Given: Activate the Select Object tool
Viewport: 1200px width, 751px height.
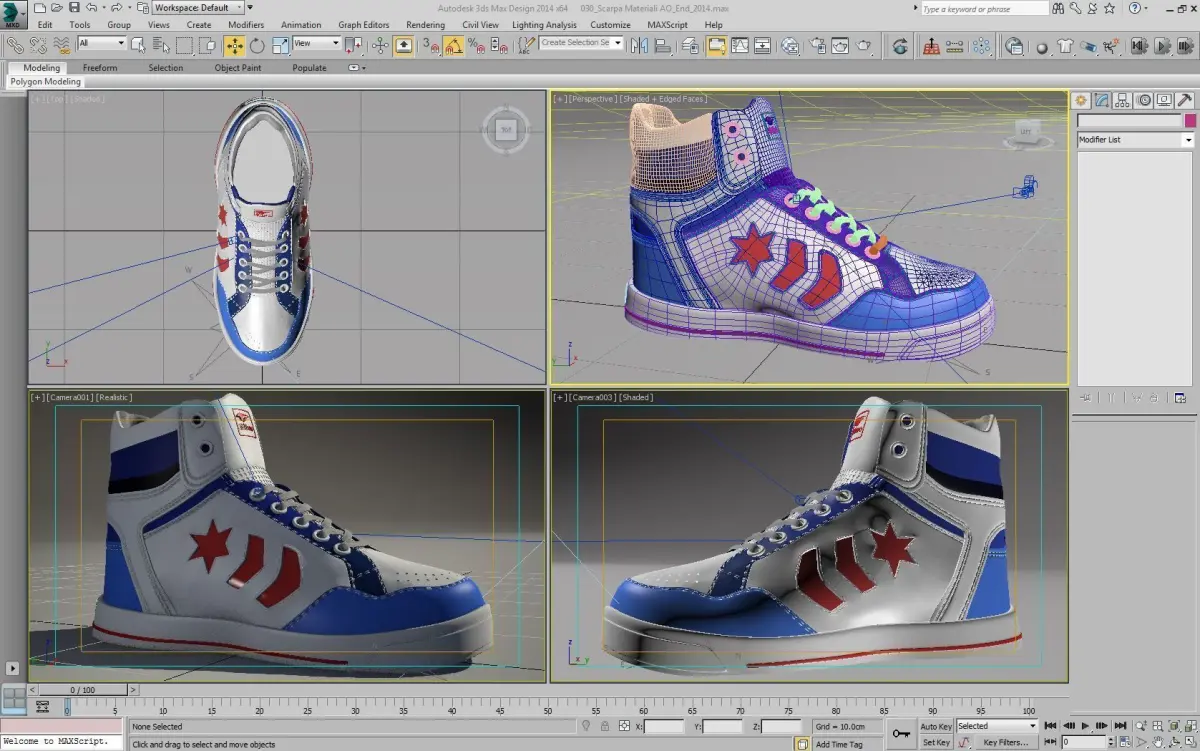Looking at the screenshot, I should [137, 45].
